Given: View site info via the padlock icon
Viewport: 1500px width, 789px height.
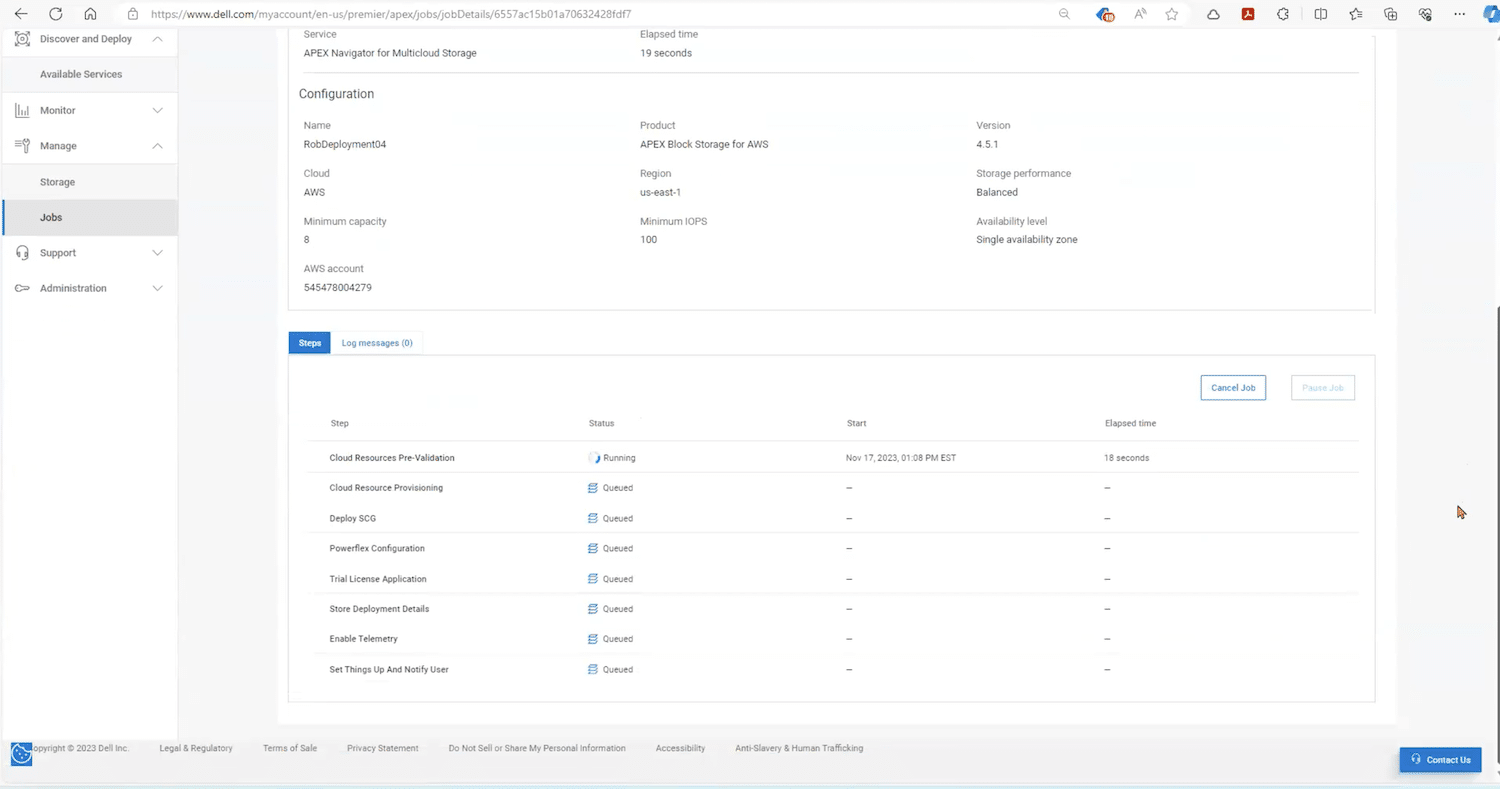Looking at the screenshot, I should (133, 14).
